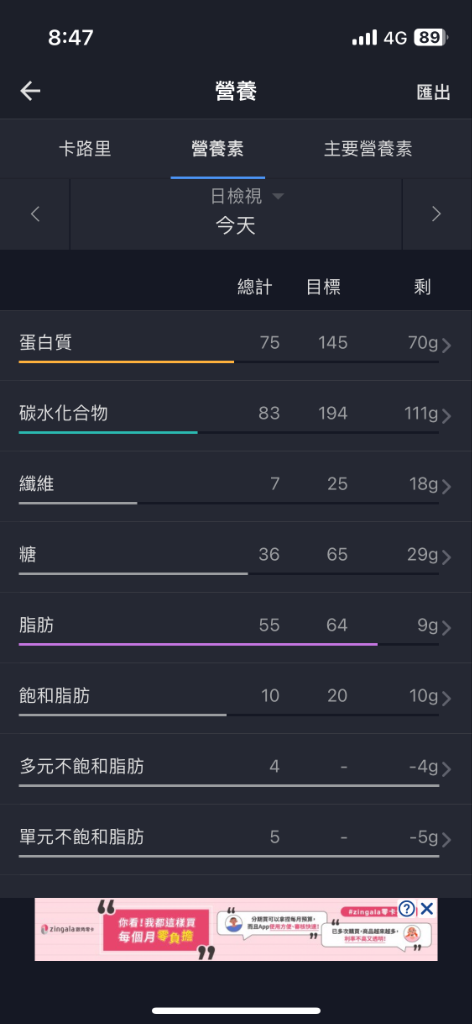
Task: Close the zingala ad banner
Action: point(427,908)
